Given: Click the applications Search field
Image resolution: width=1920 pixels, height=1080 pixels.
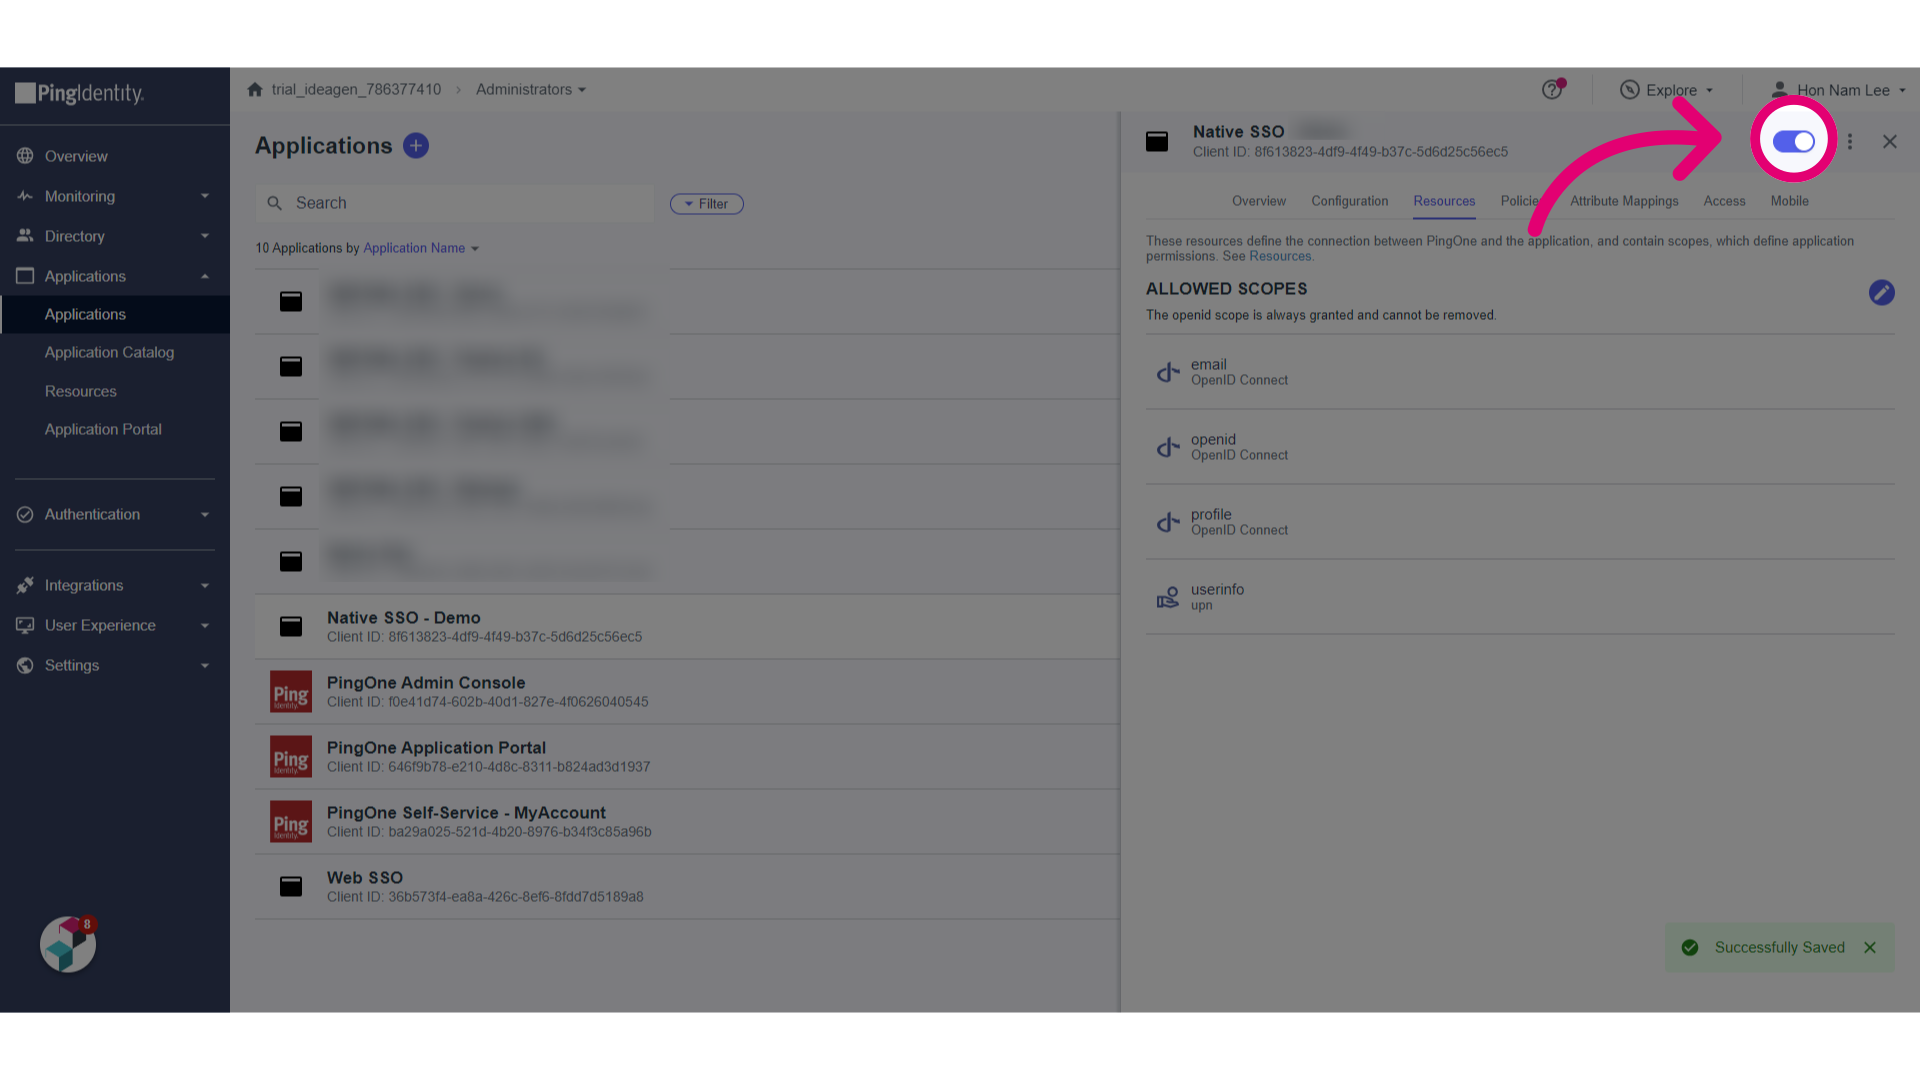Looking at the screenshot, I should (455, 203).
